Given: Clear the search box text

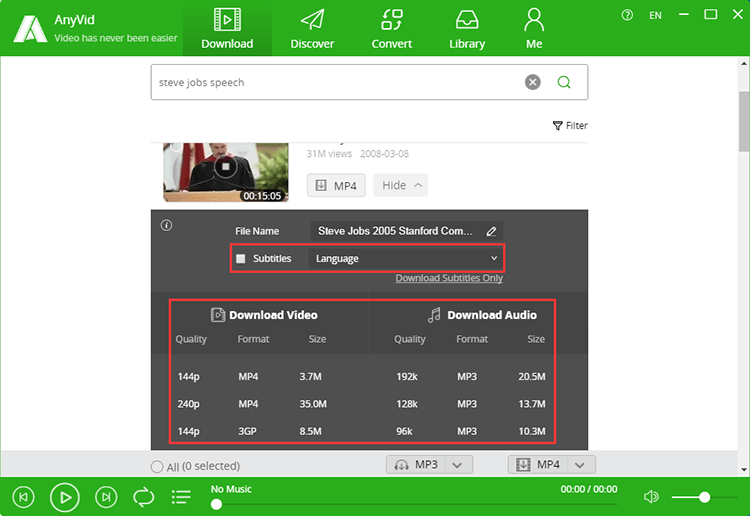Looking at the screenshot, I should [x=532, y=82].
